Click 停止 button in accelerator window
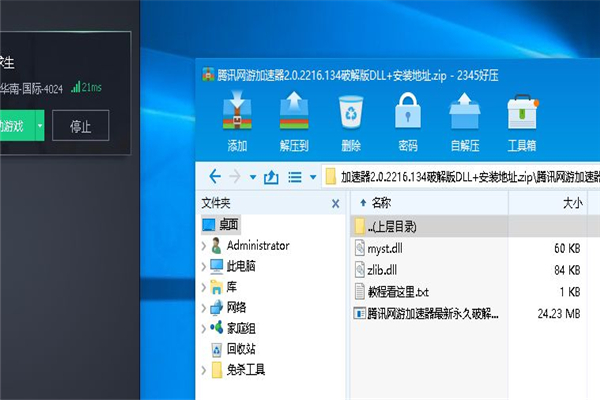This screenshot has width=600, height=400. click(x=80, y=126)
